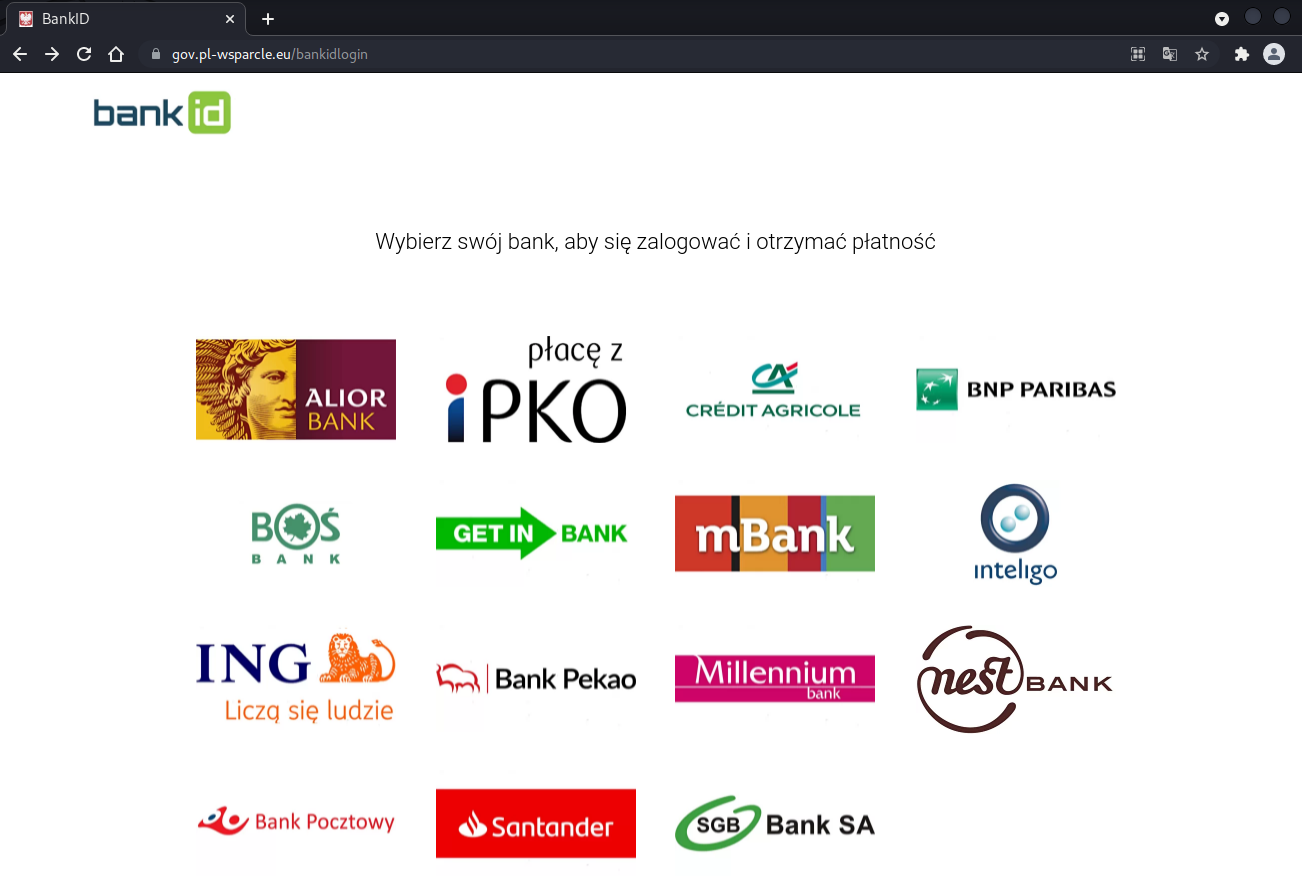
Task: Click the bank id header logo
Action: click(162, 112)
